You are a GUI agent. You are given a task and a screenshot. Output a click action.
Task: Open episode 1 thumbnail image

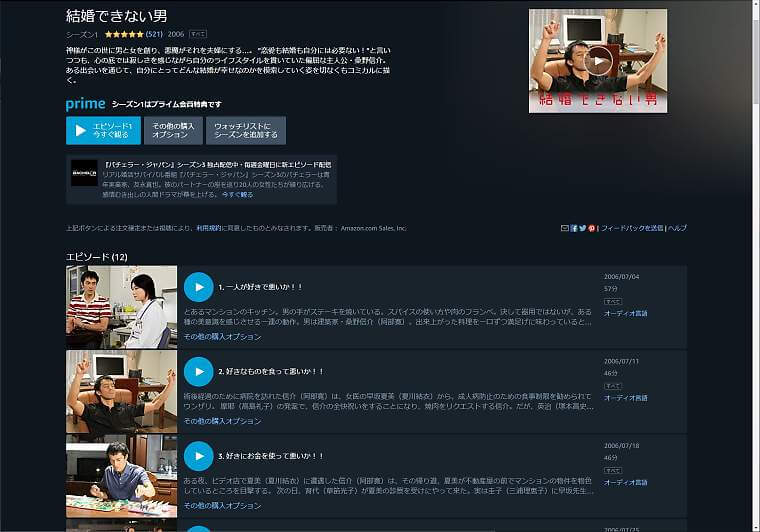(122, 307)
